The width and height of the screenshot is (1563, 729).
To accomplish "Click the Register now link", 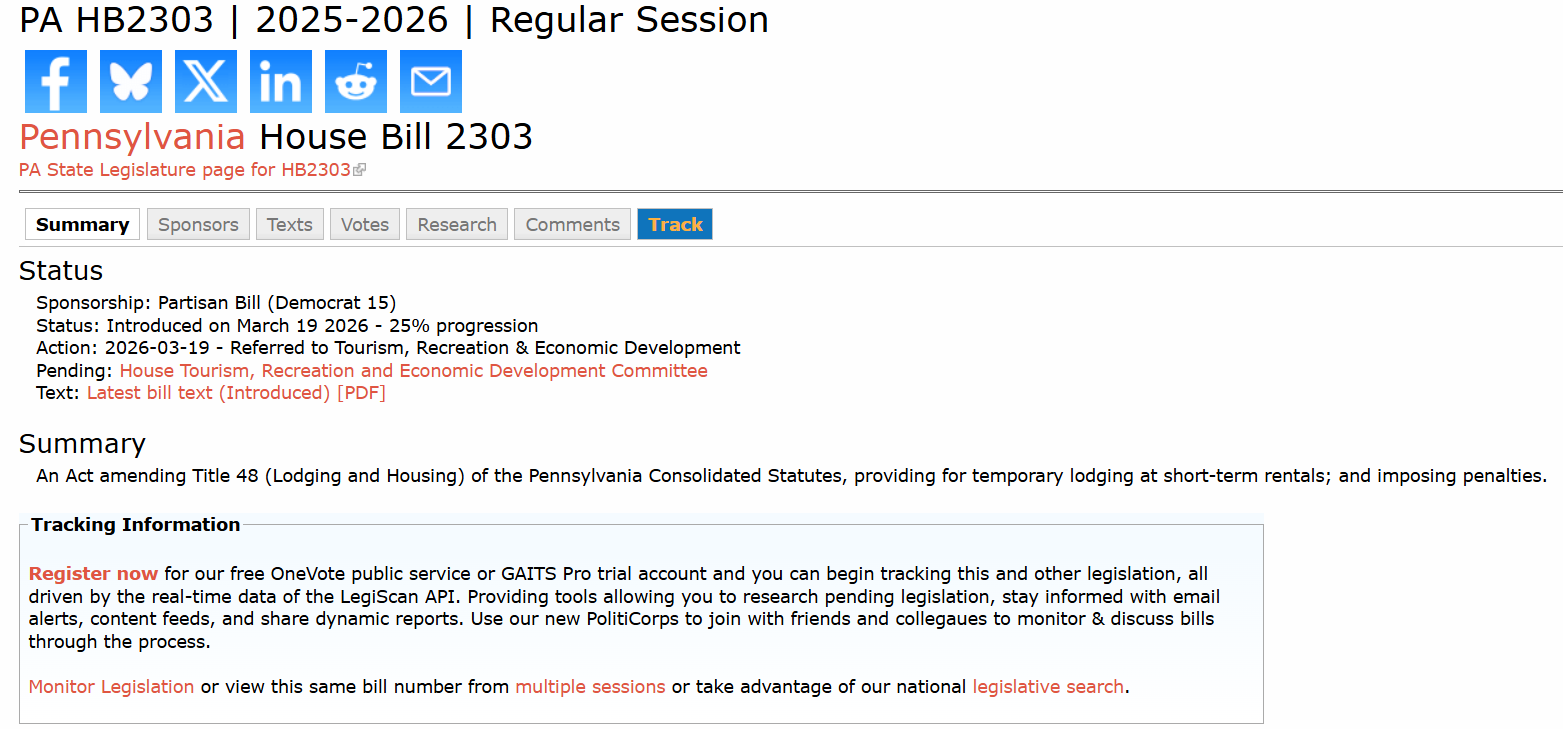I will (93, 574).
